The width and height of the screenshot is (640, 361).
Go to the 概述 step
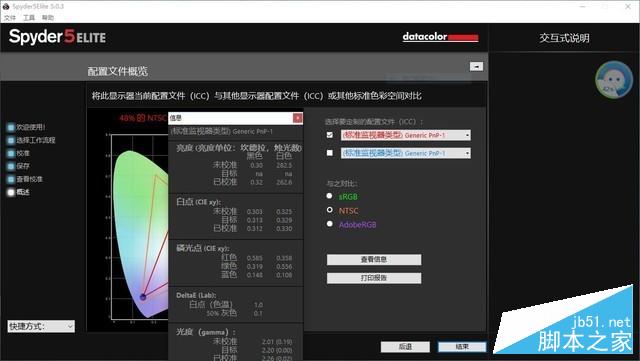(19, 192)
